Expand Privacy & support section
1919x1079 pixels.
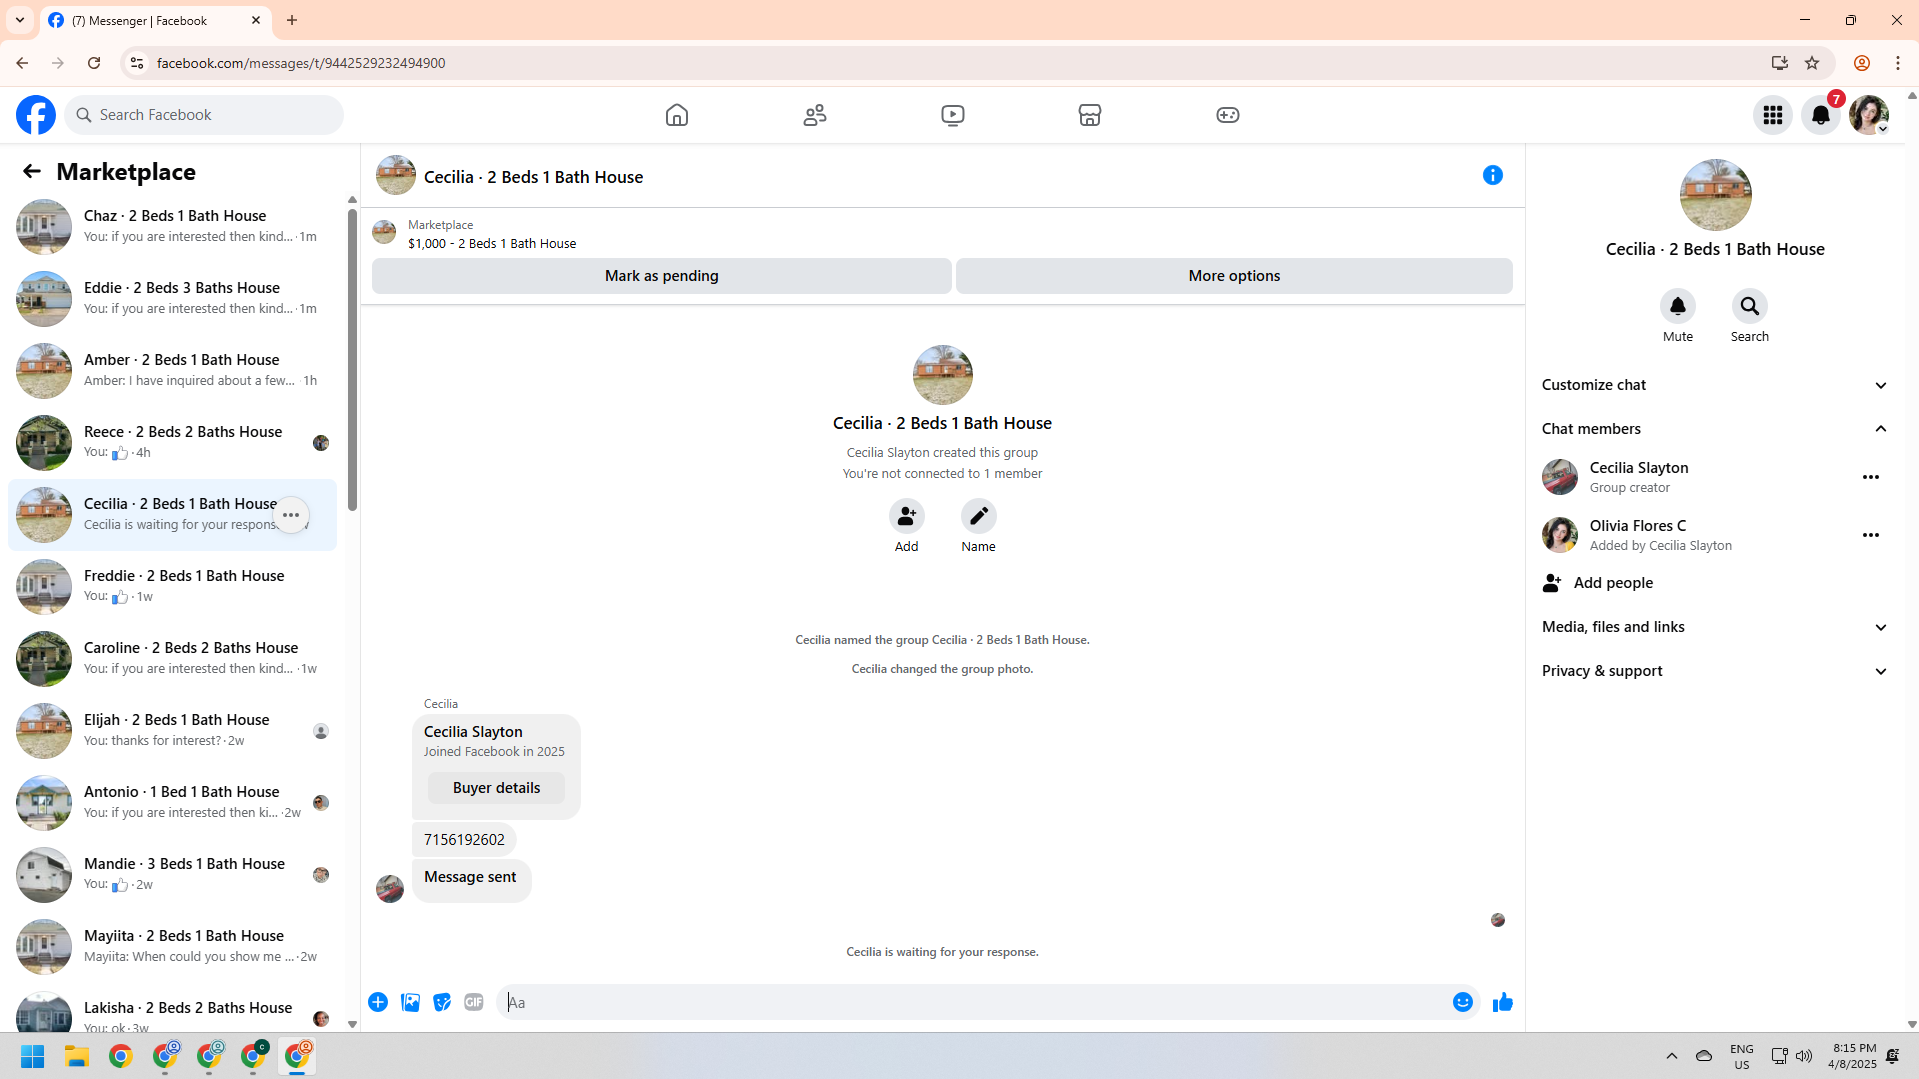click(x=1715, y=671)
